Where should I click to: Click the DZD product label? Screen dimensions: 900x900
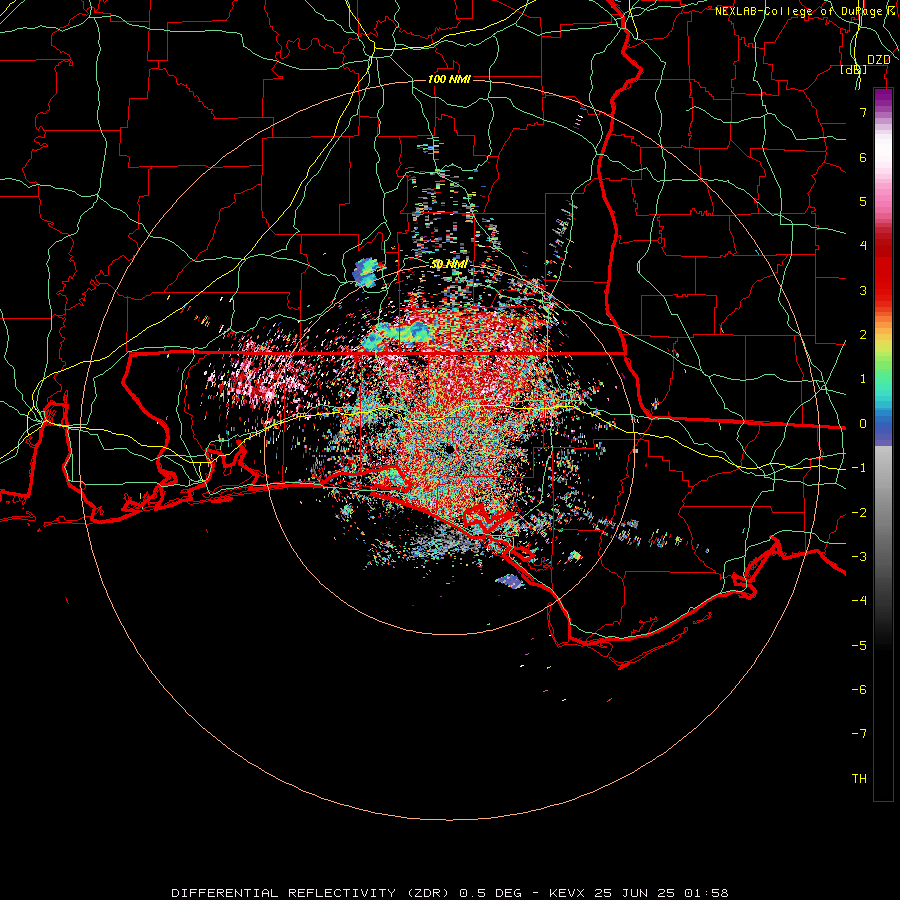click(879, 60)
